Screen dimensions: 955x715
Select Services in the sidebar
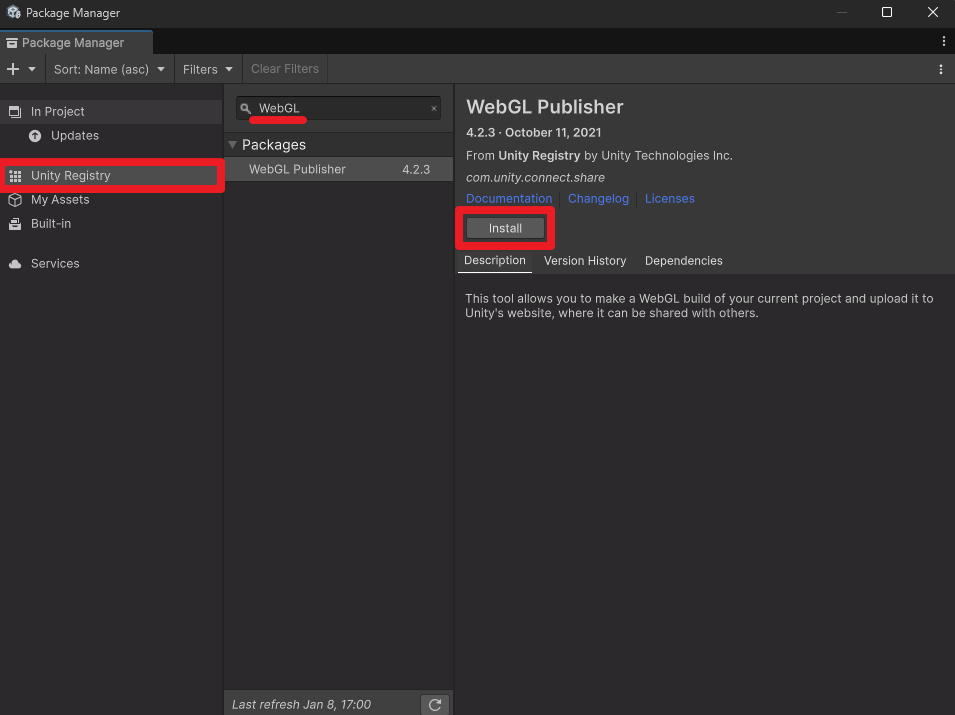[111, 263]
